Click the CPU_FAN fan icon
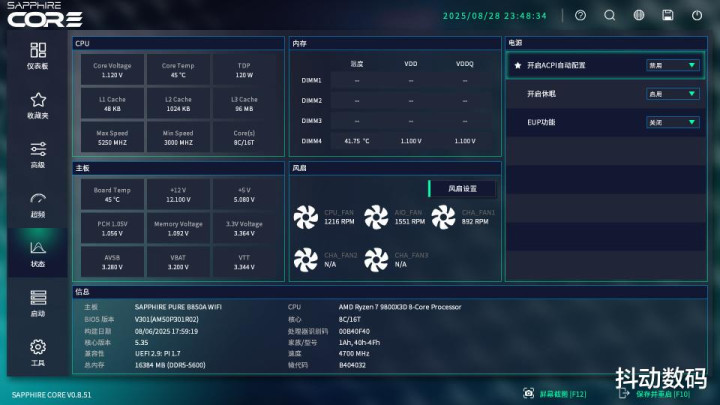Viewport: 720px width, 405px height. 306,217
